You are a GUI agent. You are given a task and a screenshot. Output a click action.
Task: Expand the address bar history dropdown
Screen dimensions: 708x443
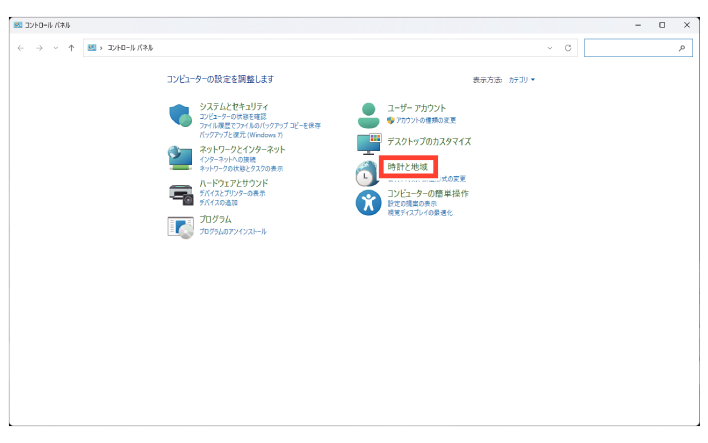(x=550, y=47)
